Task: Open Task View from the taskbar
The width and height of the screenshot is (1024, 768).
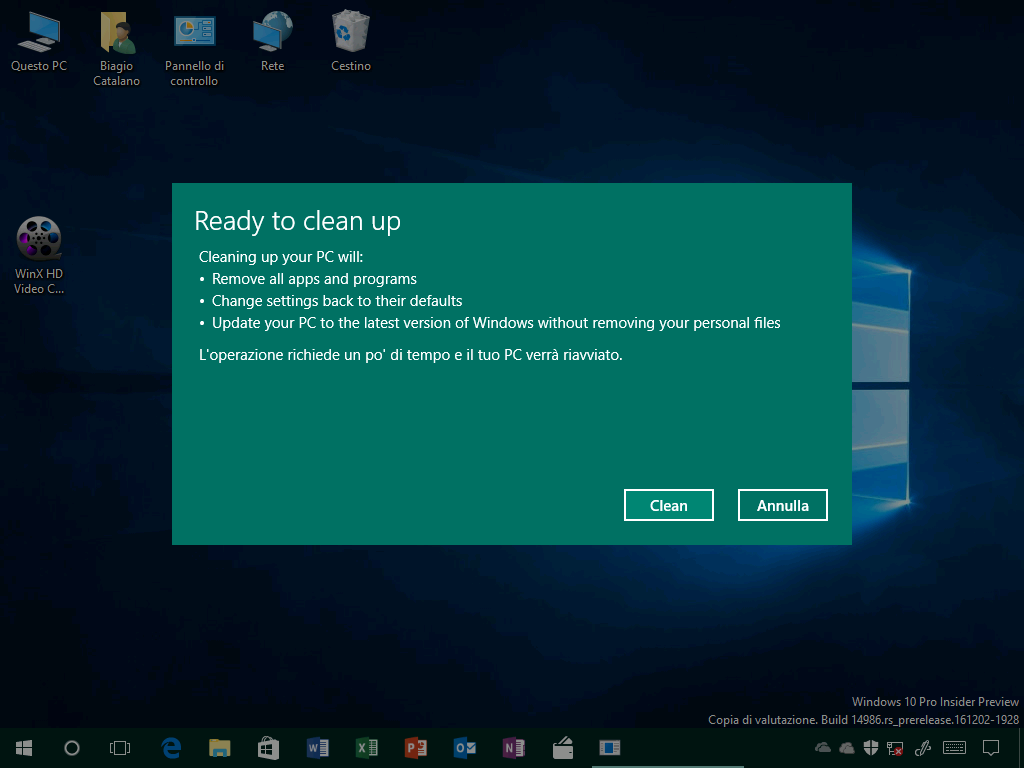Action: coord(120,748)
